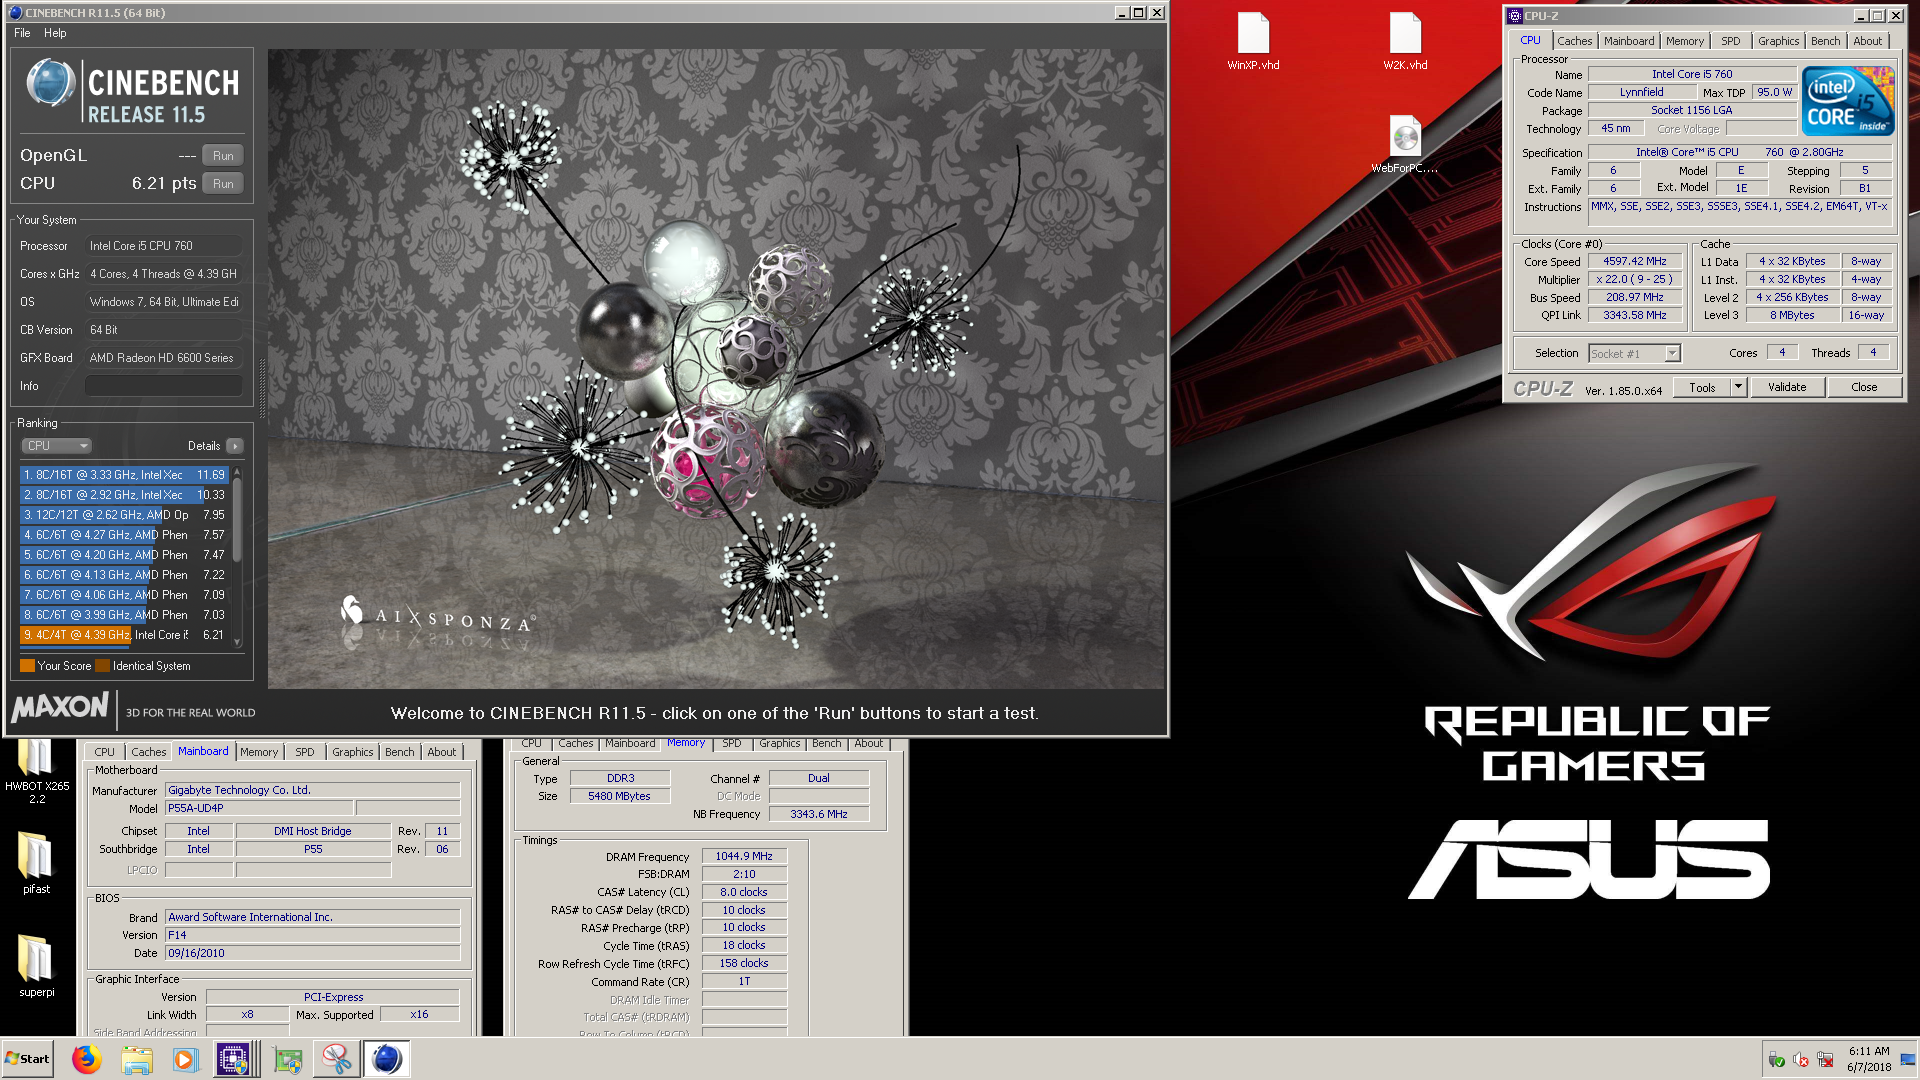Switch to Caches tab in top CPU-Z window
This screenshot has width=1920, height=1080.
click(x=1574, y=41)
